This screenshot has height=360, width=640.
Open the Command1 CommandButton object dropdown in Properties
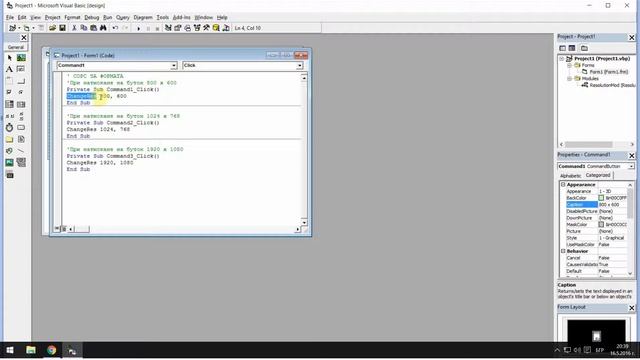(x=631, y=167)
